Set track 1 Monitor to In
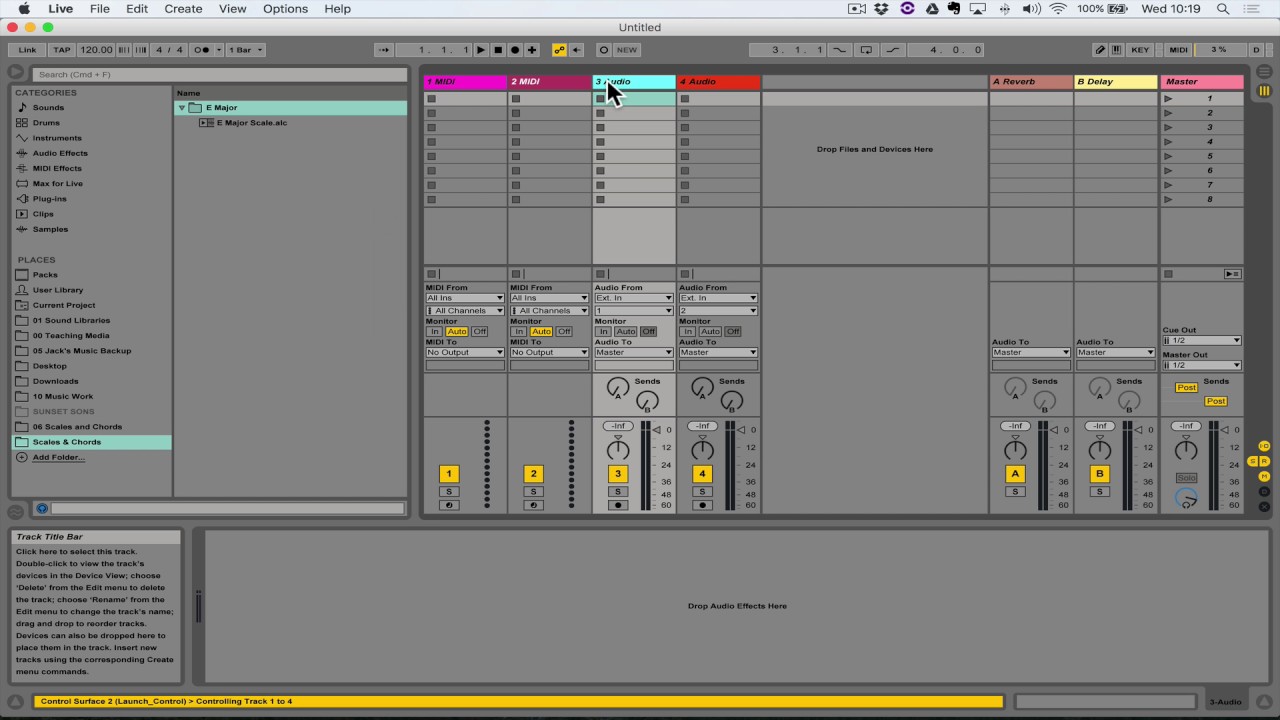This screenshot has height=720, width=1280. pos(435,331)
